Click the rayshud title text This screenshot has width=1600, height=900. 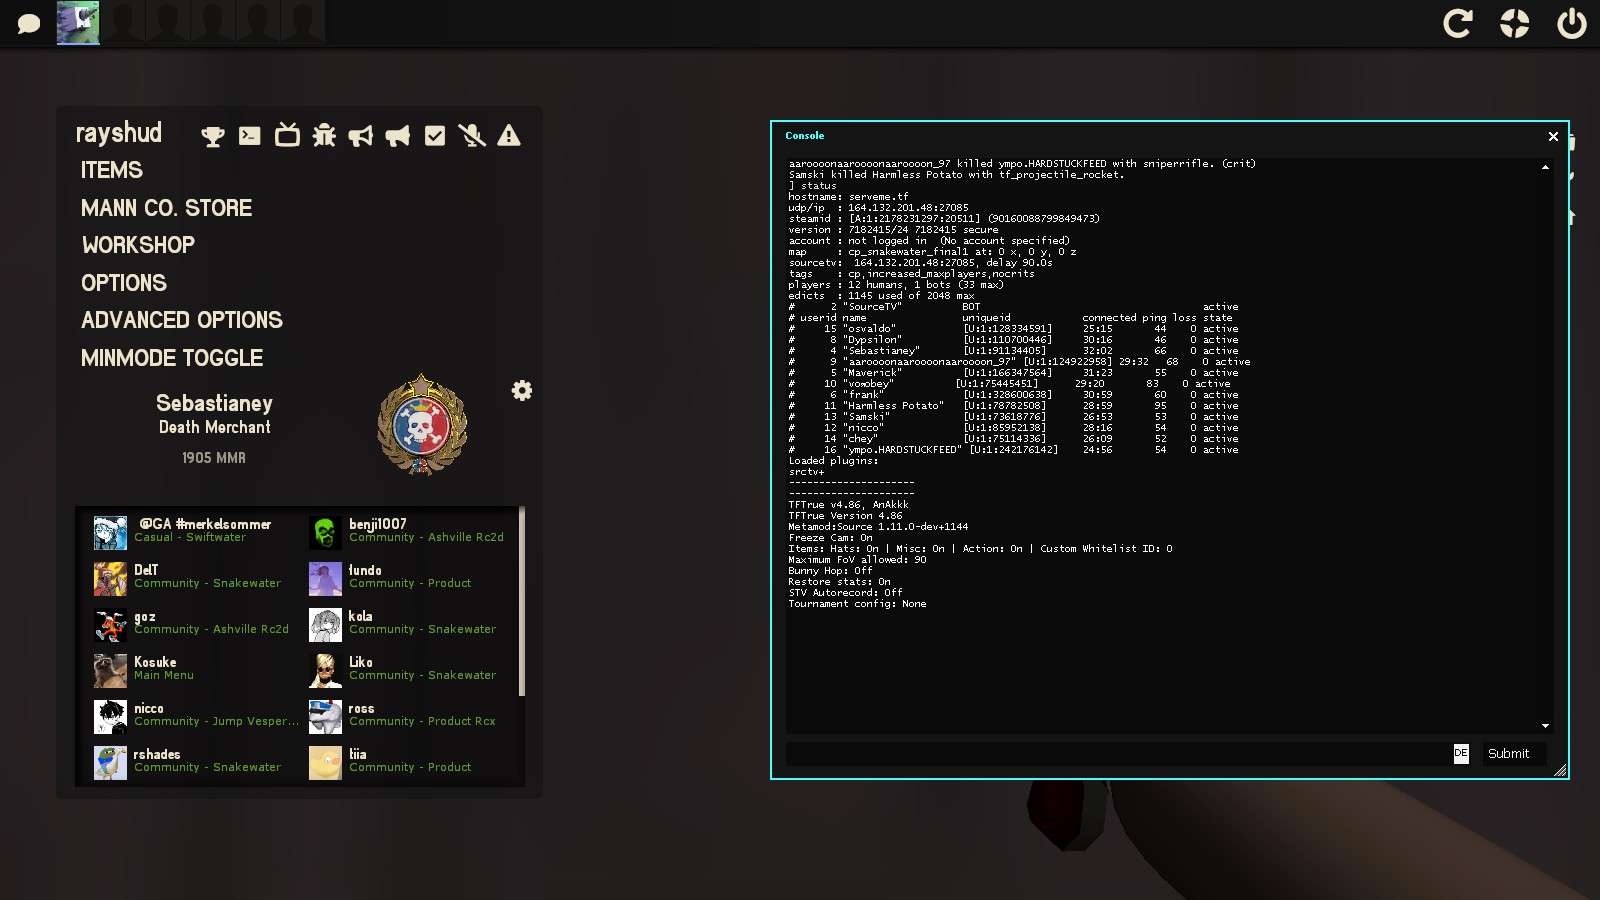click(x=119, y=133)
